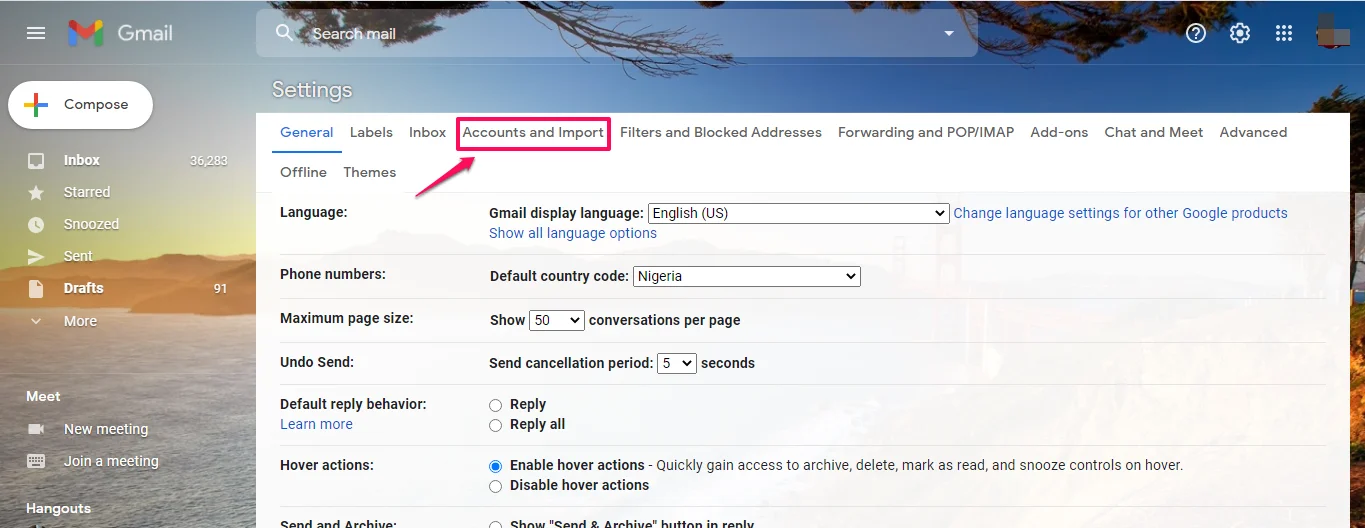The image size is (1365, 528).
Task: Click the Hangouts section label
Action: point(58,508)
